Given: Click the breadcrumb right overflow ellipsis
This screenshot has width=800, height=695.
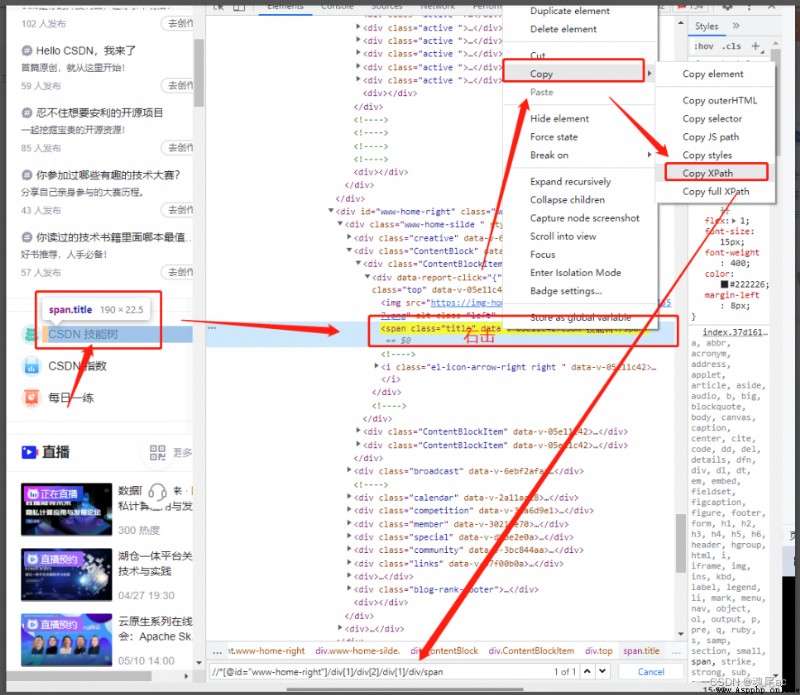Looking at the screenshot, I should pyautogui.click(x=676, y=652).
